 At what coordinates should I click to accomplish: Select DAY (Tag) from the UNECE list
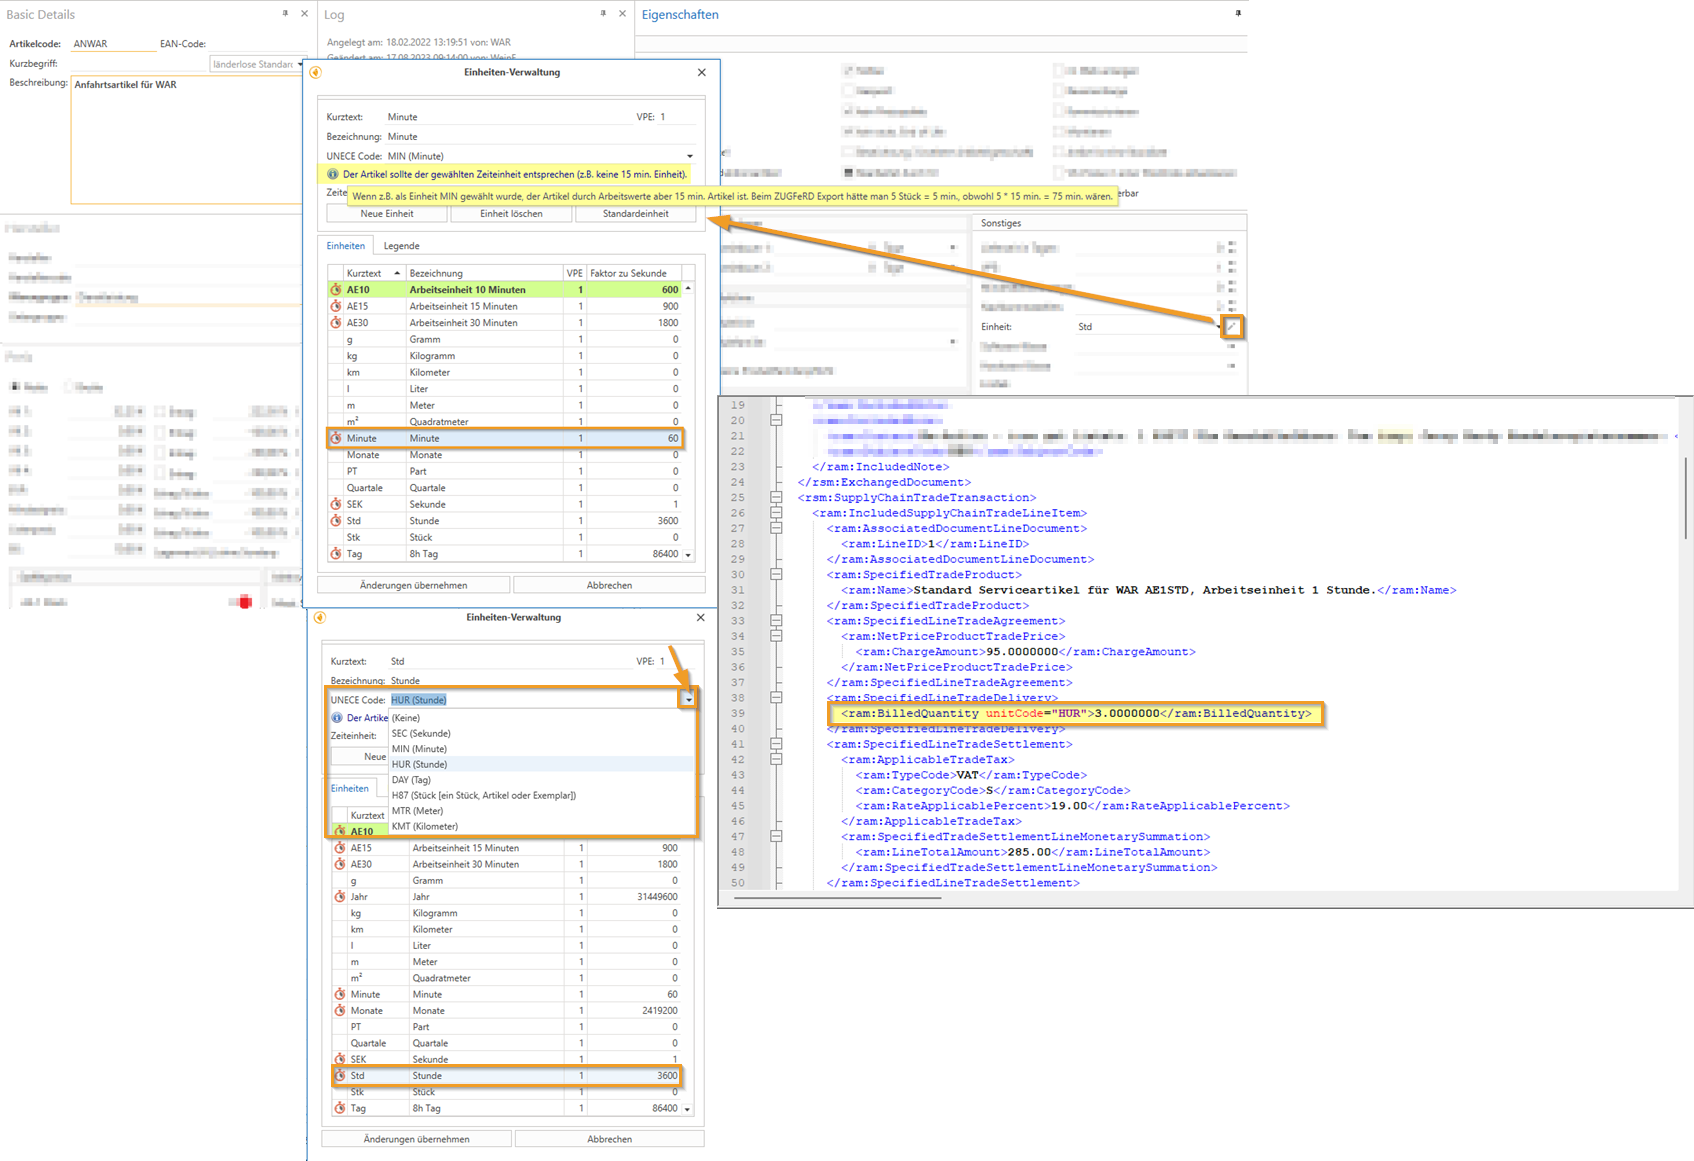click(411, 780)
